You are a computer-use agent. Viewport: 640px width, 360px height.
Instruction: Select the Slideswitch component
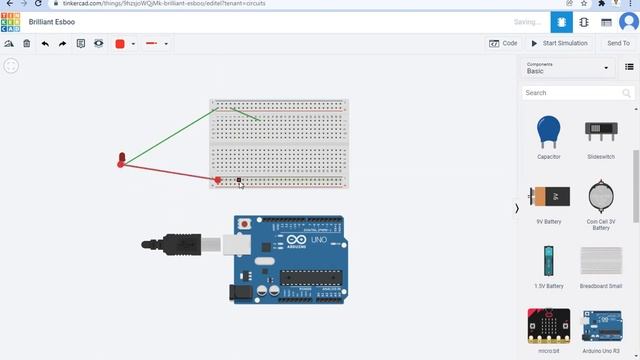pyautogui.click(x=601, y=138)
